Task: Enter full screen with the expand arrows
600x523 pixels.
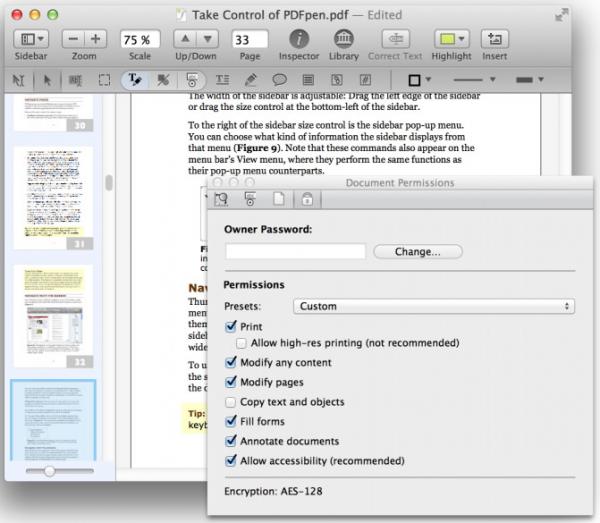Action: tap(561, 15)
